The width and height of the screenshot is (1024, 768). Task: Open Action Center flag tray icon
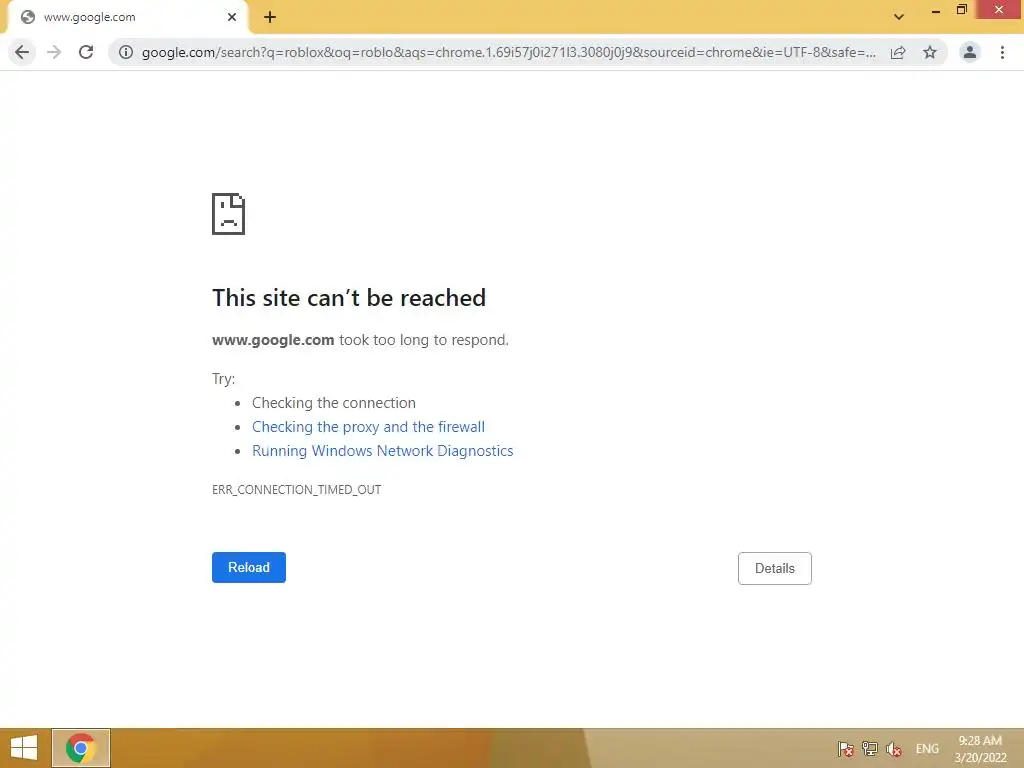click(x=846, y=748)
